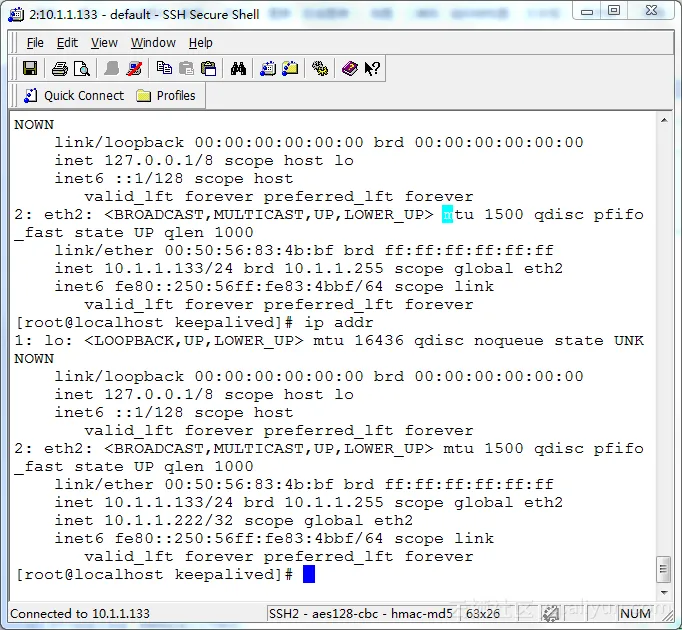Click the Profiles folder icon
Viewport: 682px width, 630px height.
point(144,95)
